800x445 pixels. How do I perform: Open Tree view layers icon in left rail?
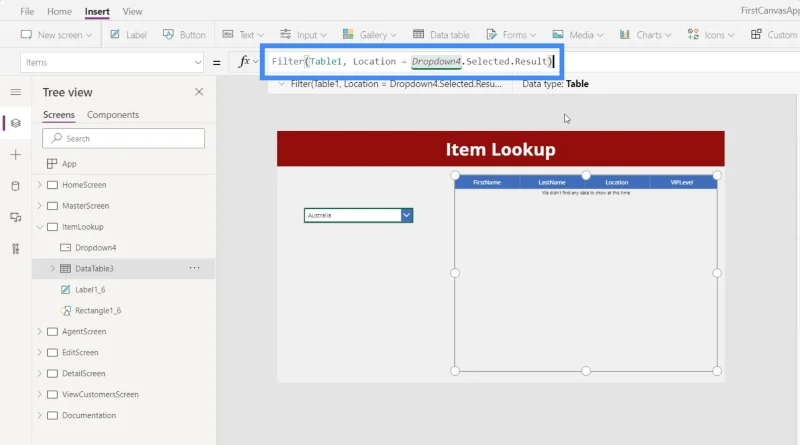click(16, 123)
